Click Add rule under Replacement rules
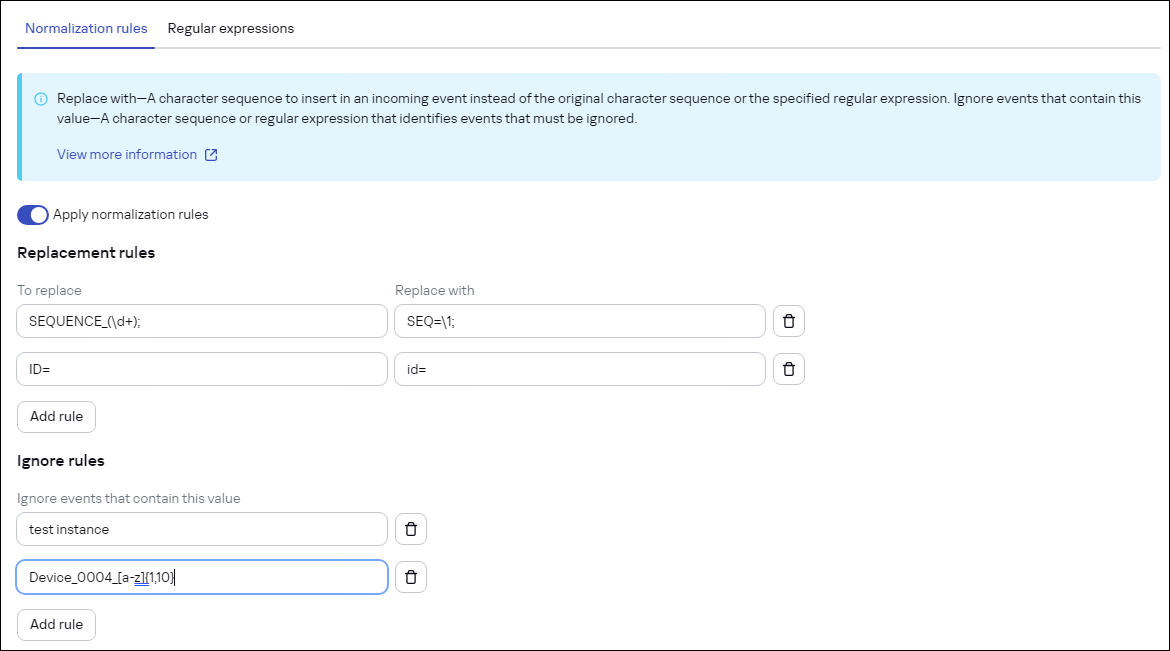Image resolution: width=1170 pixels, height=651 pixels. tap(56, 416)
